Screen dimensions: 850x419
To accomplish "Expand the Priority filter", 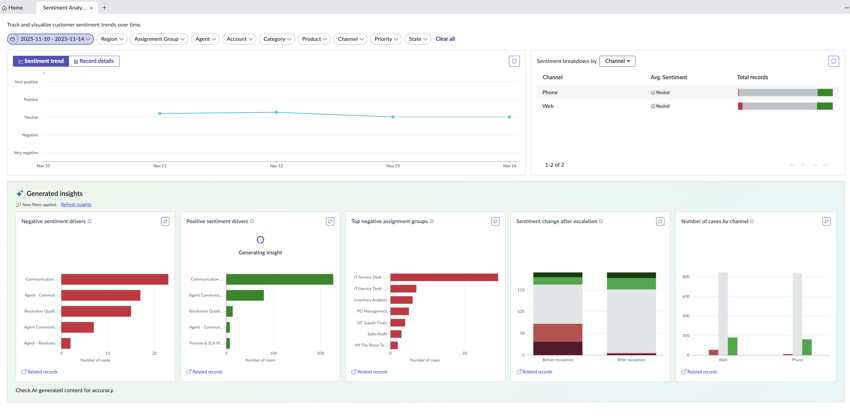I will point(386,39).
